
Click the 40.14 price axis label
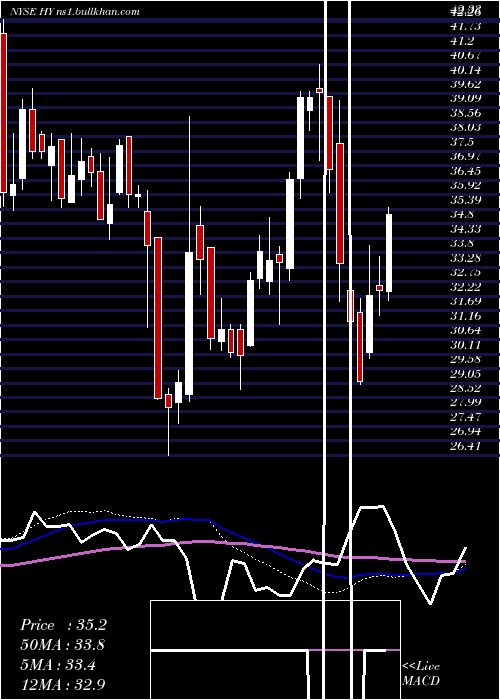pos(466,70)
